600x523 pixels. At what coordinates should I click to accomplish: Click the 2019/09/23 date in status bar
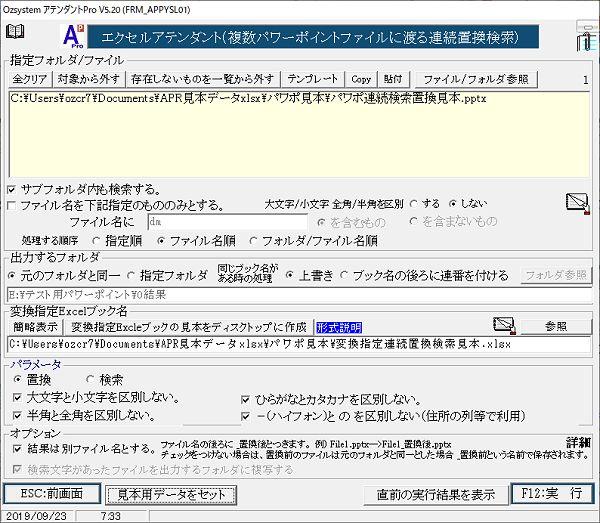point(37,516)
